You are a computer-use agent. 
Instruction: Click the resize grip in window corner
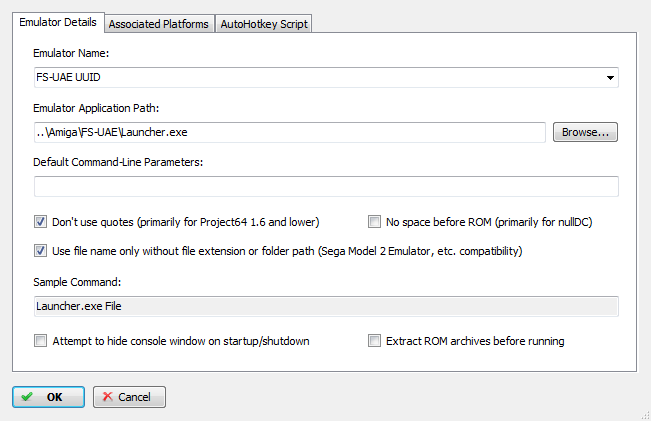(x=646, y=416)
